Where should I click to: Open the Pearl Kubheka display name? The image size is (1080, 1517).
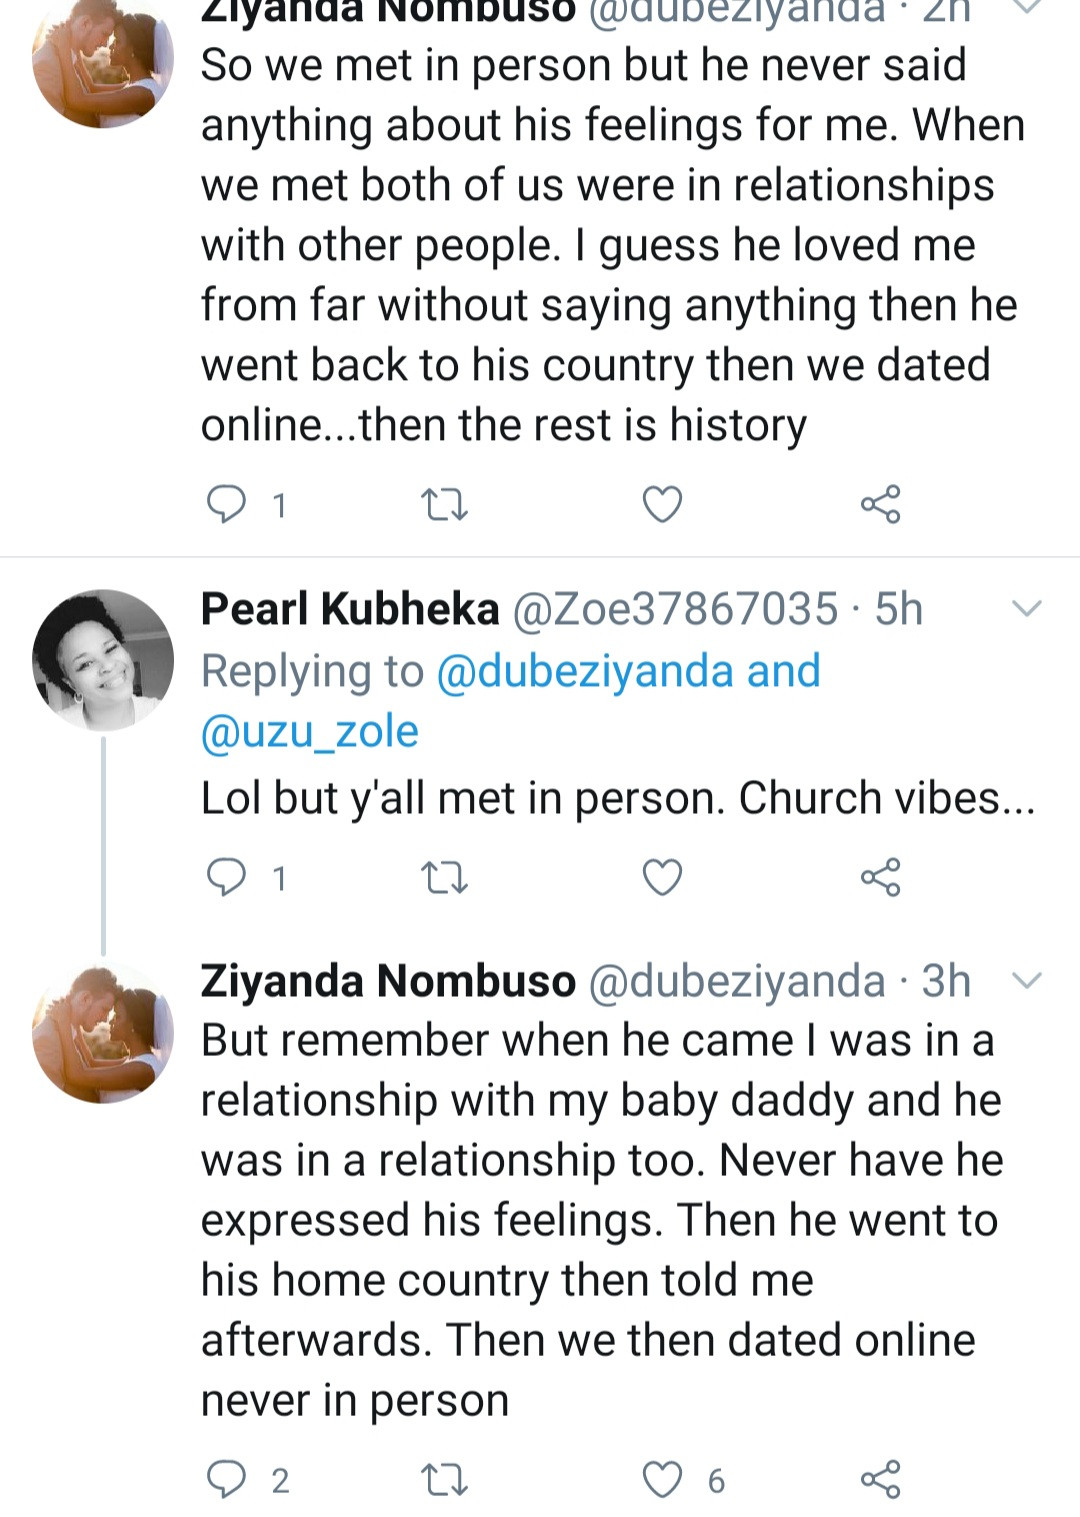click(x=350, y=608)
